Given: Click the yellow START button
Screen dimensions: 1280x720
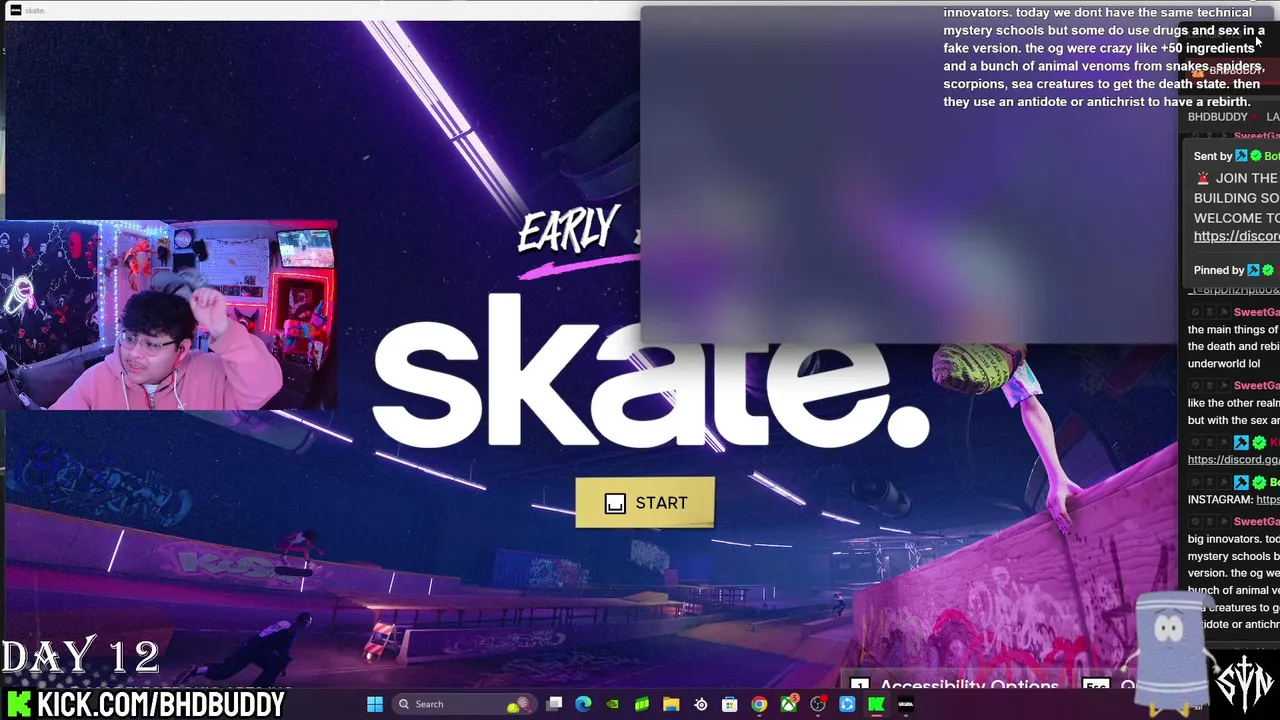Looking at the screenshot, I should (645, 503).
